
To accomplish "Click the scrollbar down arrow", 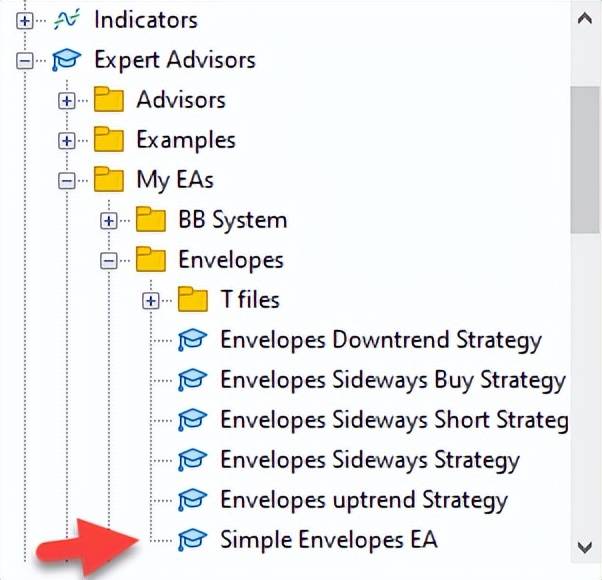I will coord(586,546).
